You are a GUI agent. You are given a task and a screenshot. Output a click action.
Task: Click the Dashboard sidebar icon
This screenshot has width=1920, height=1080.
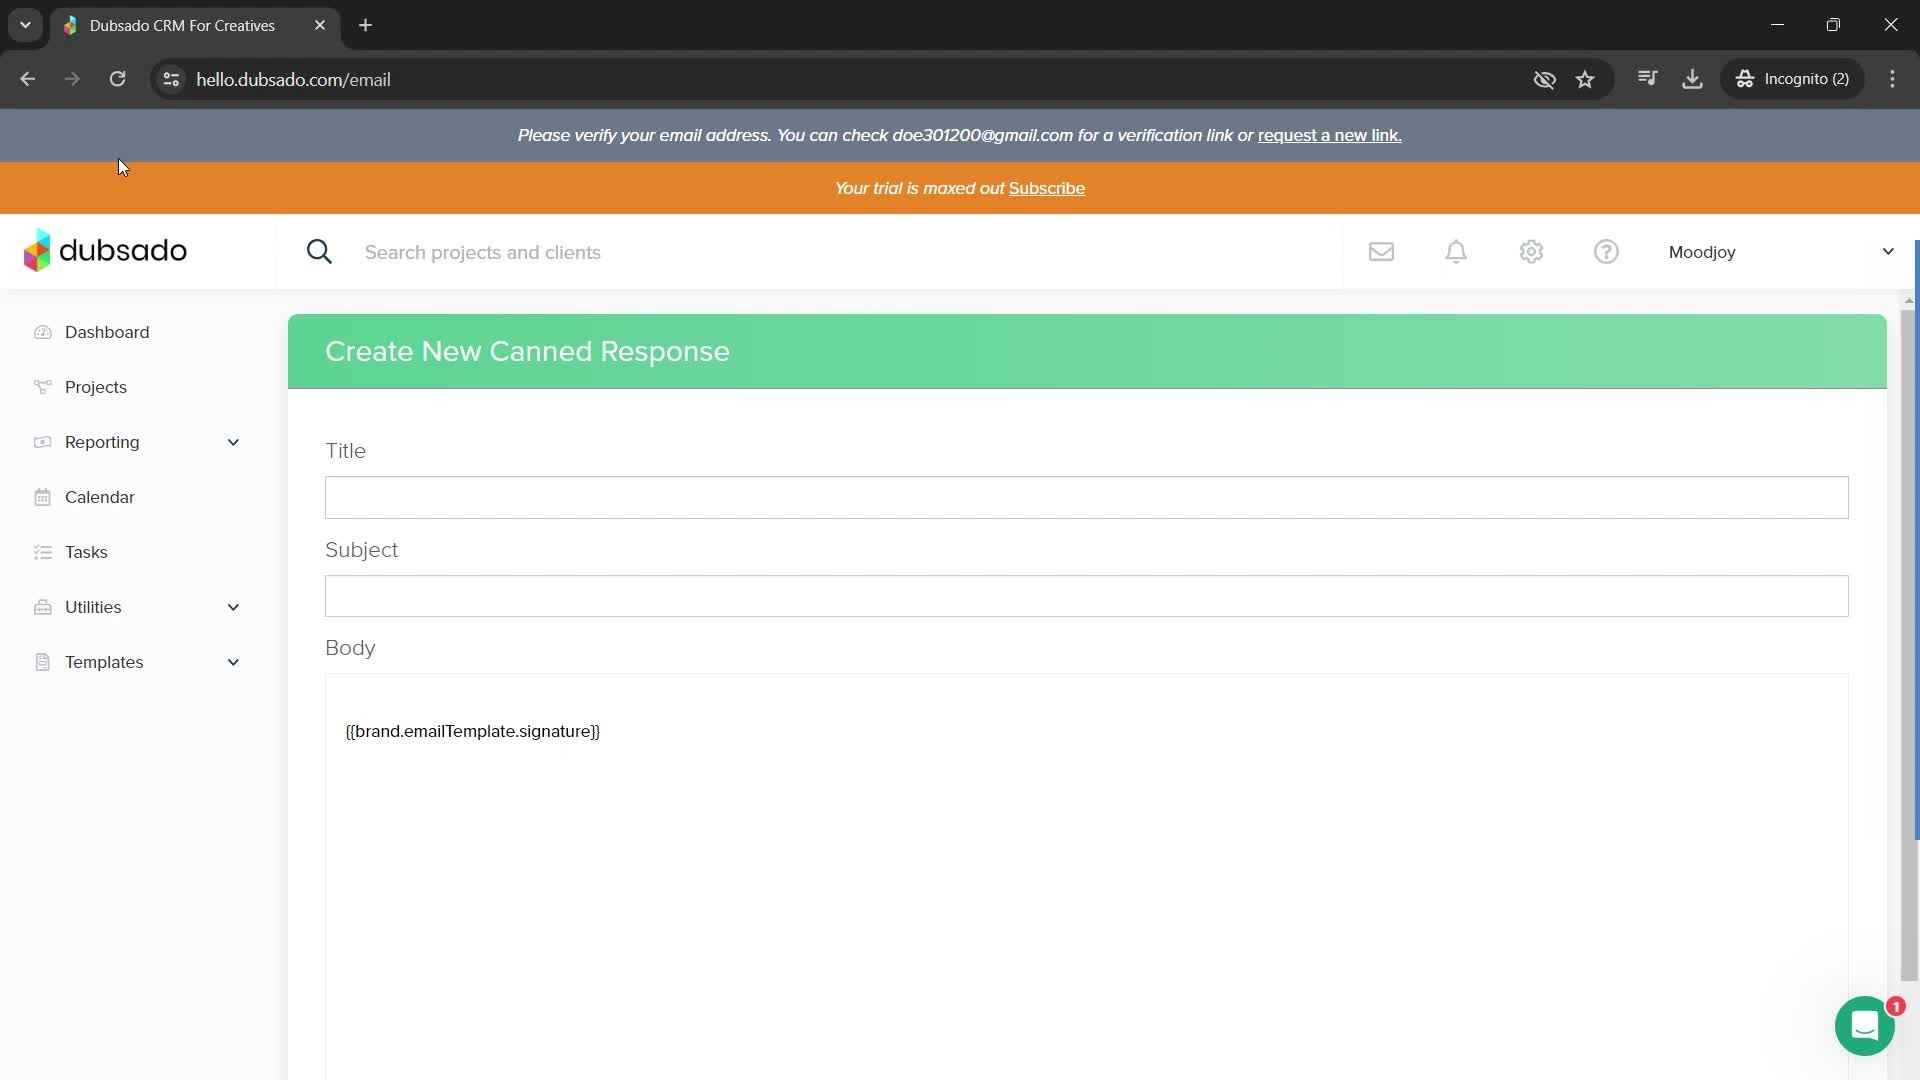[42, 332]
